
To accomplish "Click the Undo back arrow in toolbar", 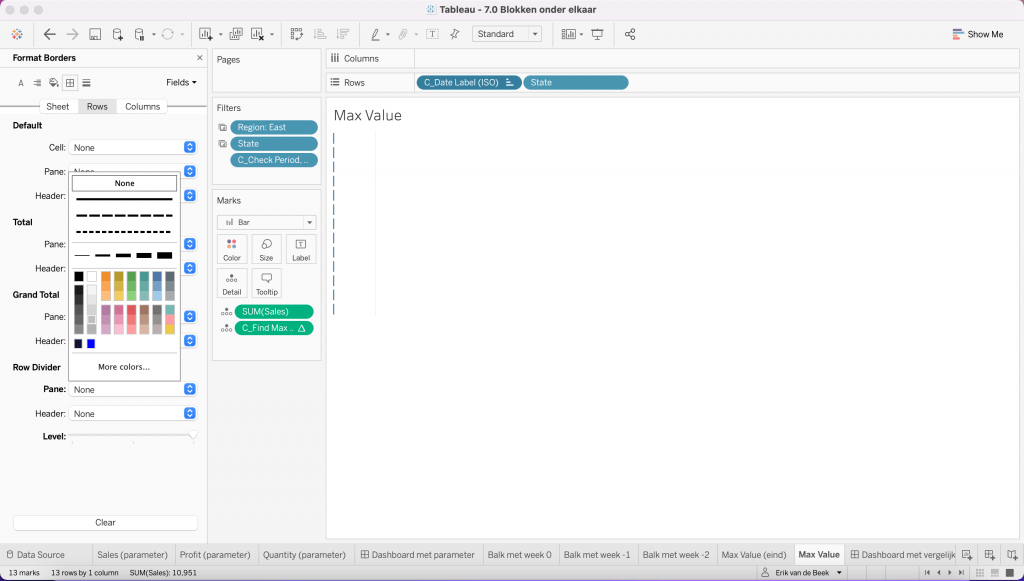I will click(x=49, y=34).
